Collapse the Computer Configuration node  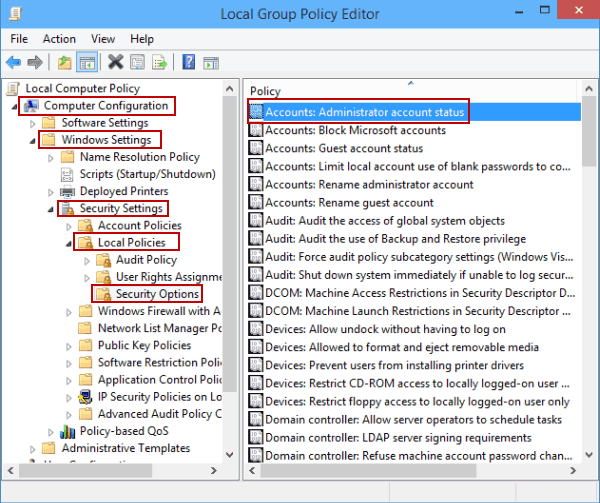(15, 107)
